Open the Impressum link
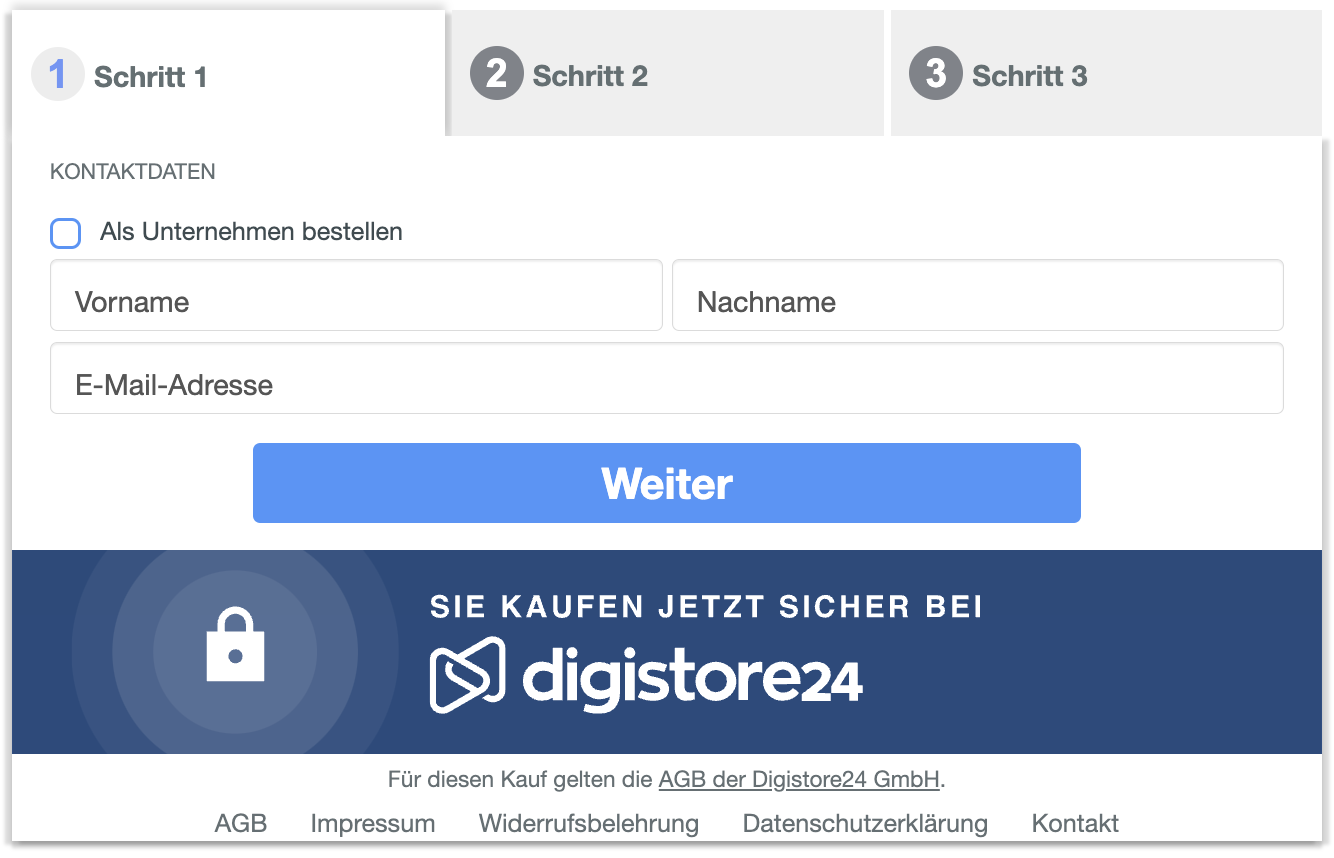 point(372,824)
